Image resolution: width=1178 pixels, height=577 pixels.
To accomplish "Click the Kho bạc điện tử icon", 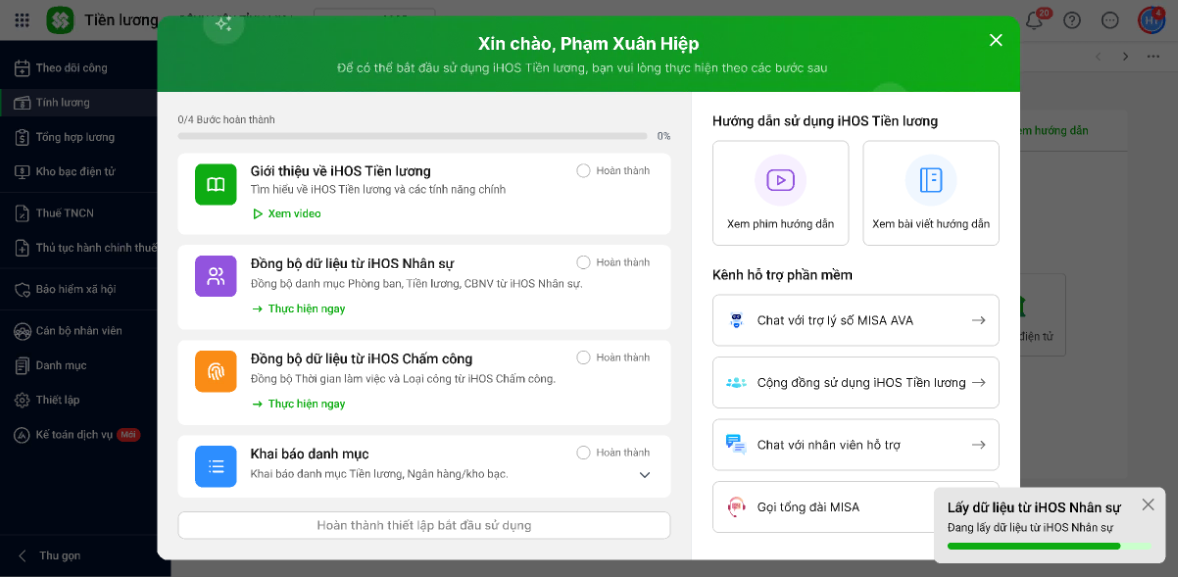I will [x=22, y=172].
